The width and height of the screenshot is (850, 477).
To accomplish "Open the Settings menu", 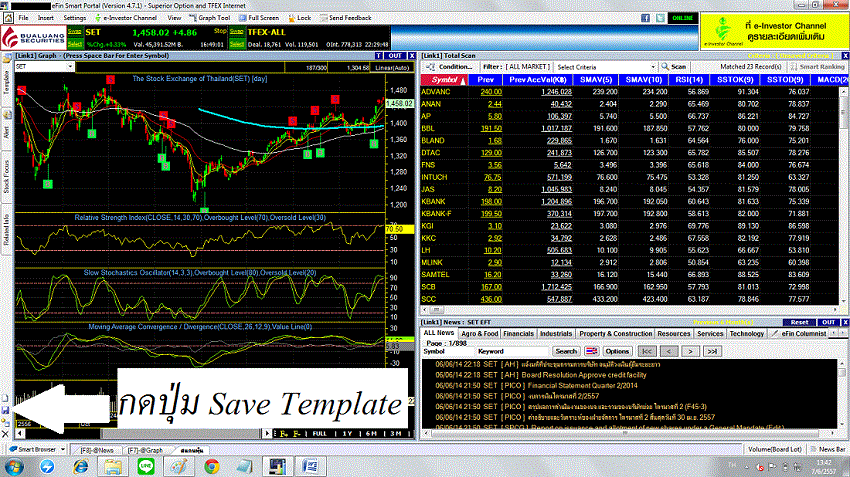I will click(75, 18).
